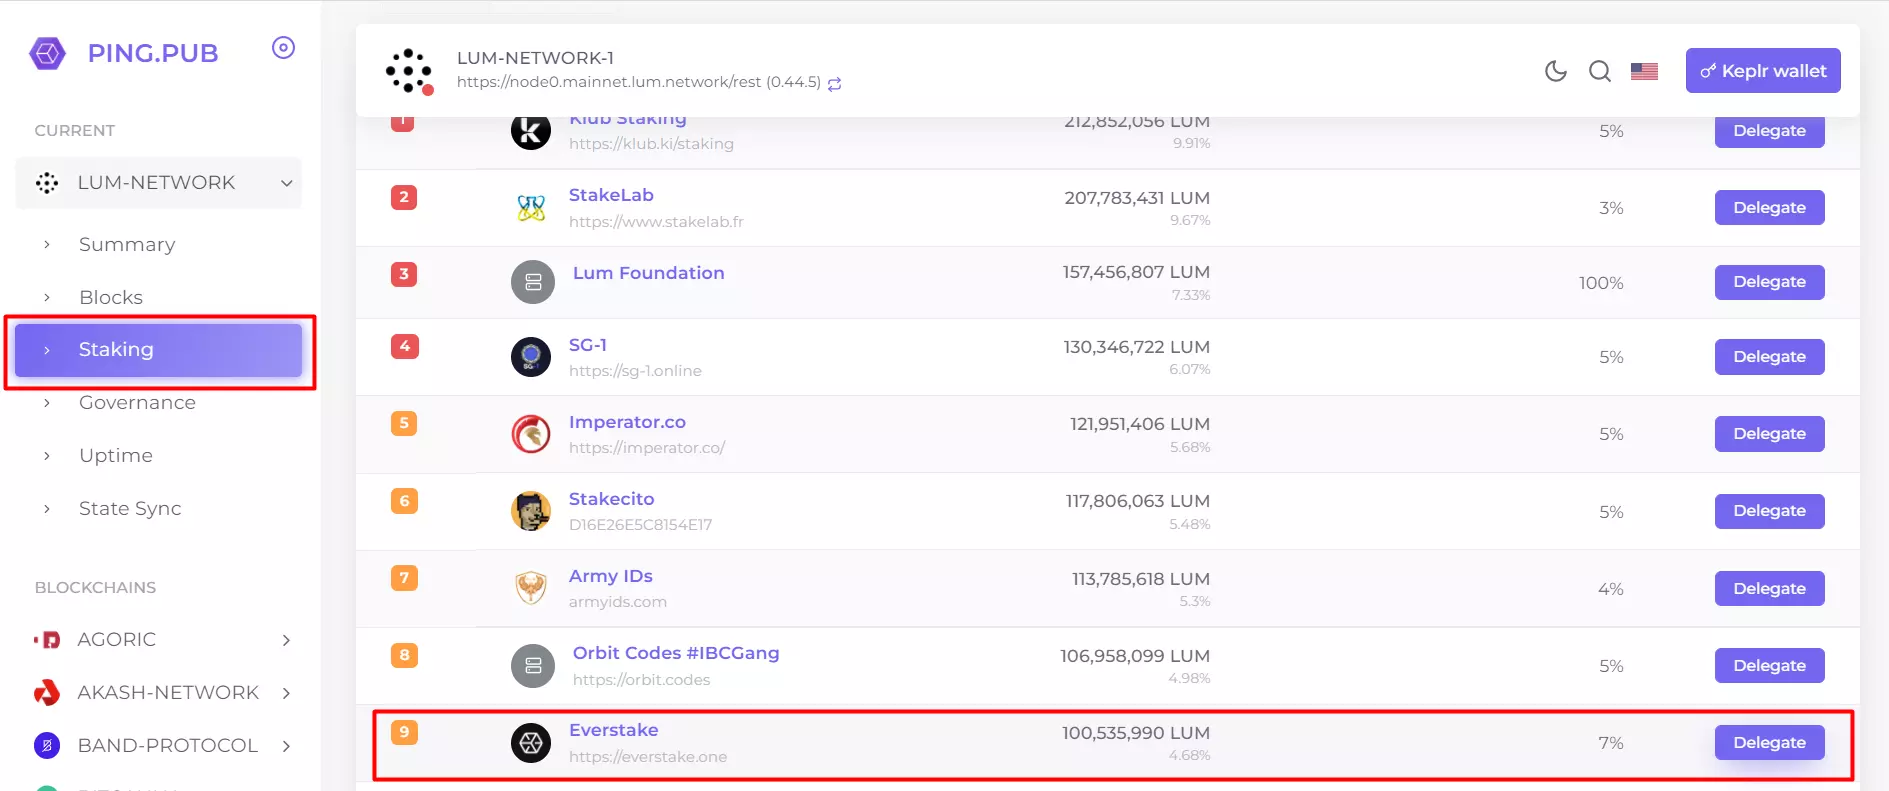Open the Everstake validator link

click(614, 730)
